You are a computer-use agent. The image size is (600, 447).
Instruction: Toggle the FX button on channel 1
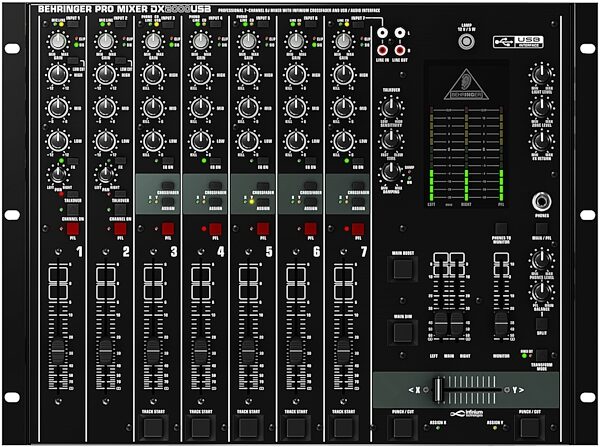point(73,161)
